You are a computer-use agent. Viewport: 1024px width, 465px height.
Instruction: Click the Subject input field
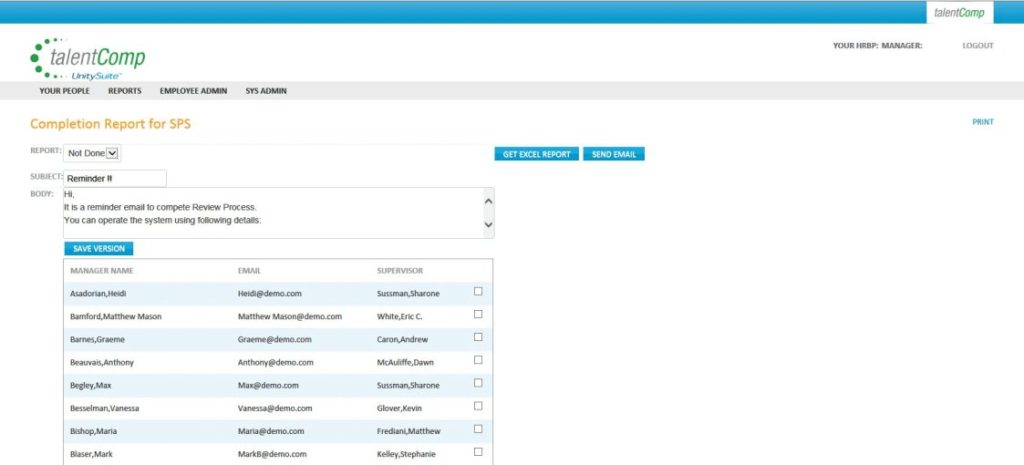[x=115, y=178]
